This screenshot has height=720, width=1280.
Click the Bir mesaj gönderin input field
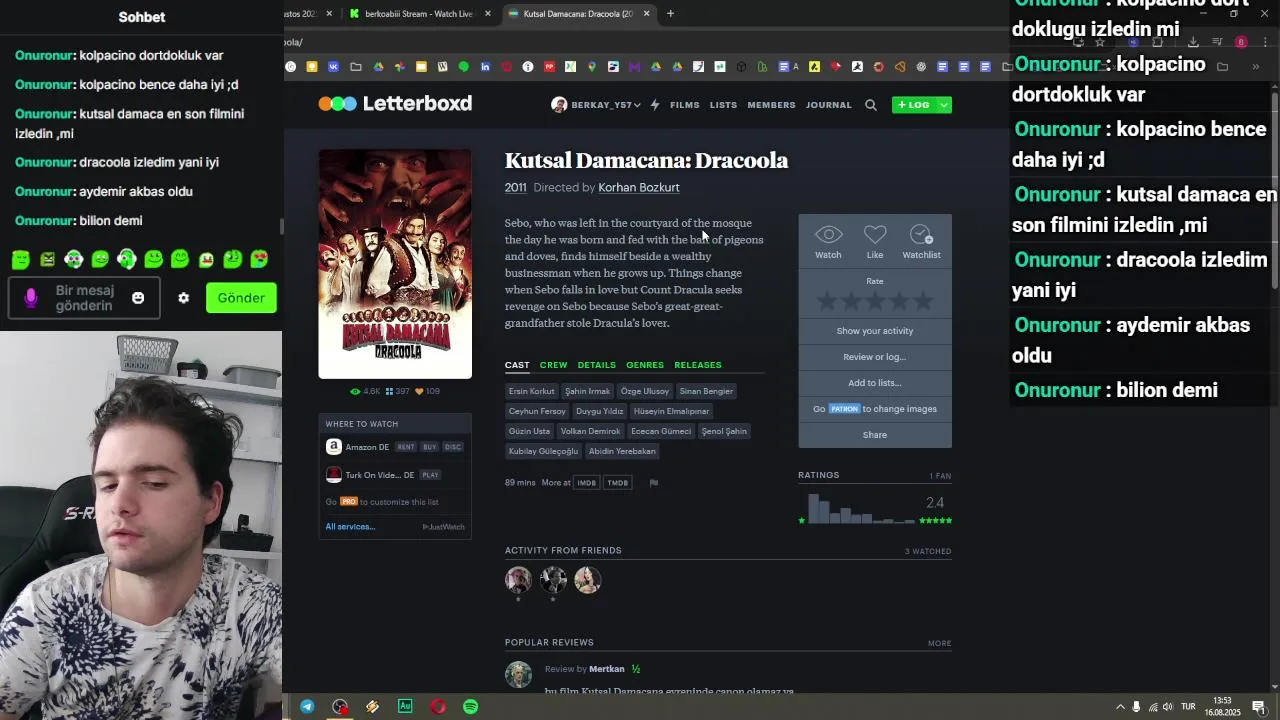pyautogui.click(x=84, y=298)
